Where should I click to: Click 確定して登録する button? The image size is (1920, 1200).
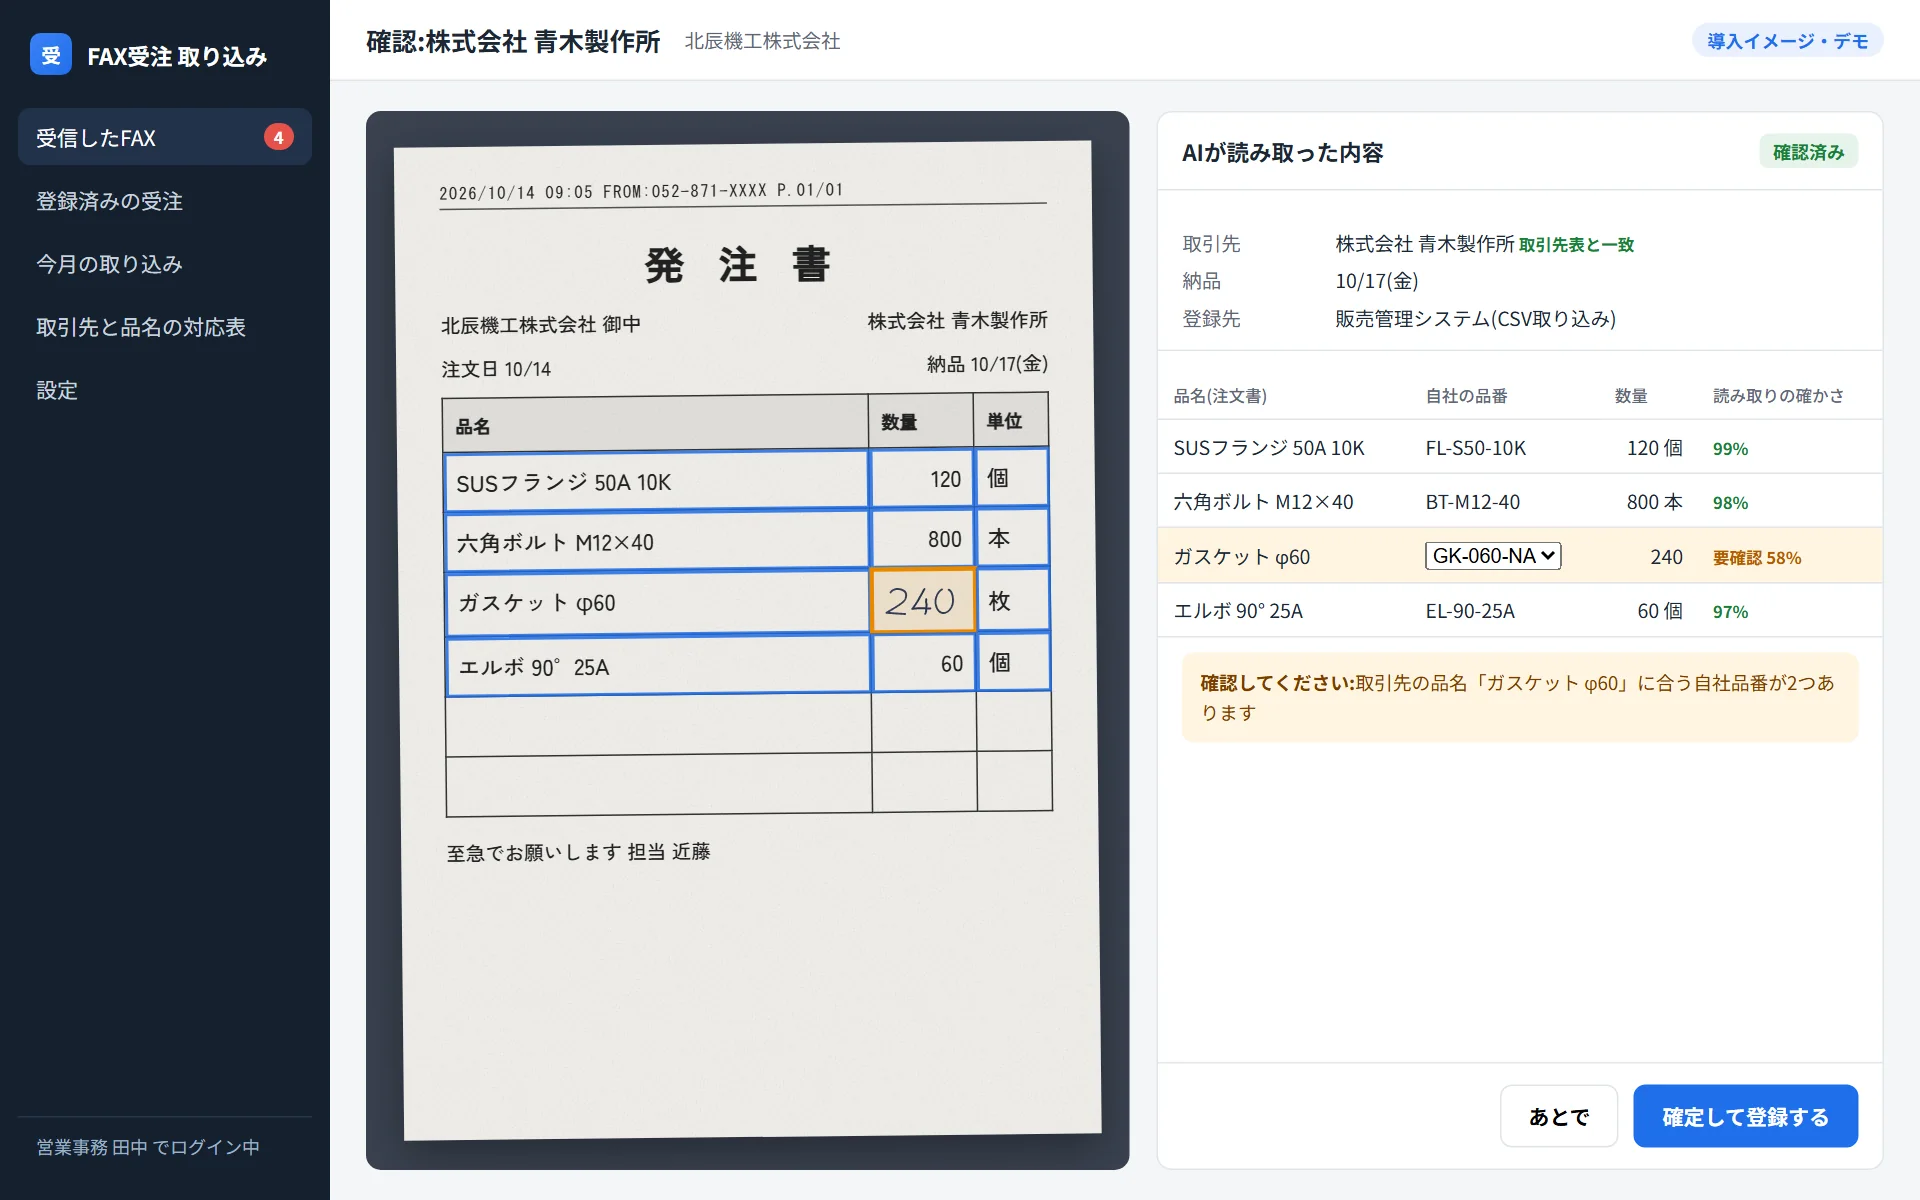1745,1116
